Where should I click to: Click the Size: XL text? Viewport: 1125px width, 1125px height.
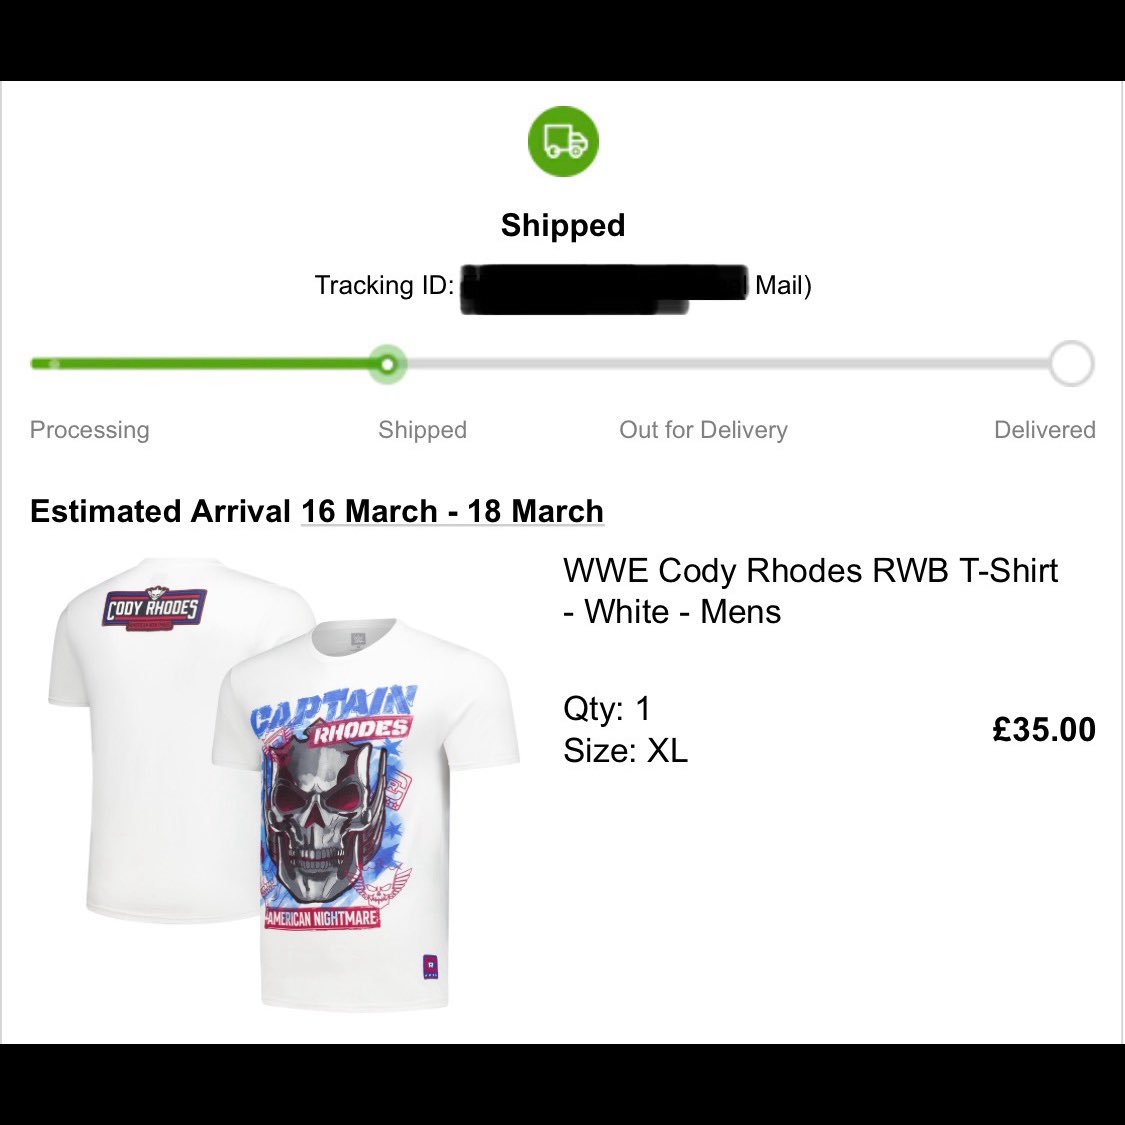626,750
